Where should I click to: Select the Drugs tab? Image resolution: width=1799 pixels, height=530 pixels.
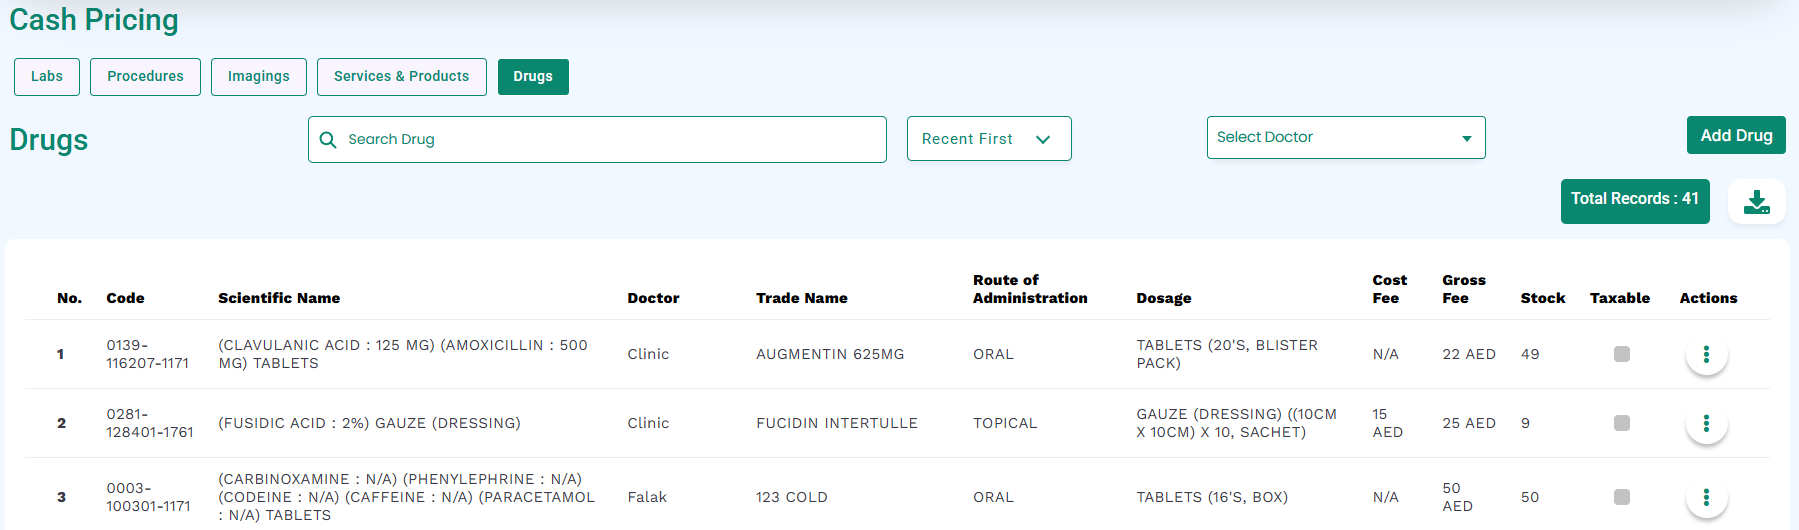point(533,77)
